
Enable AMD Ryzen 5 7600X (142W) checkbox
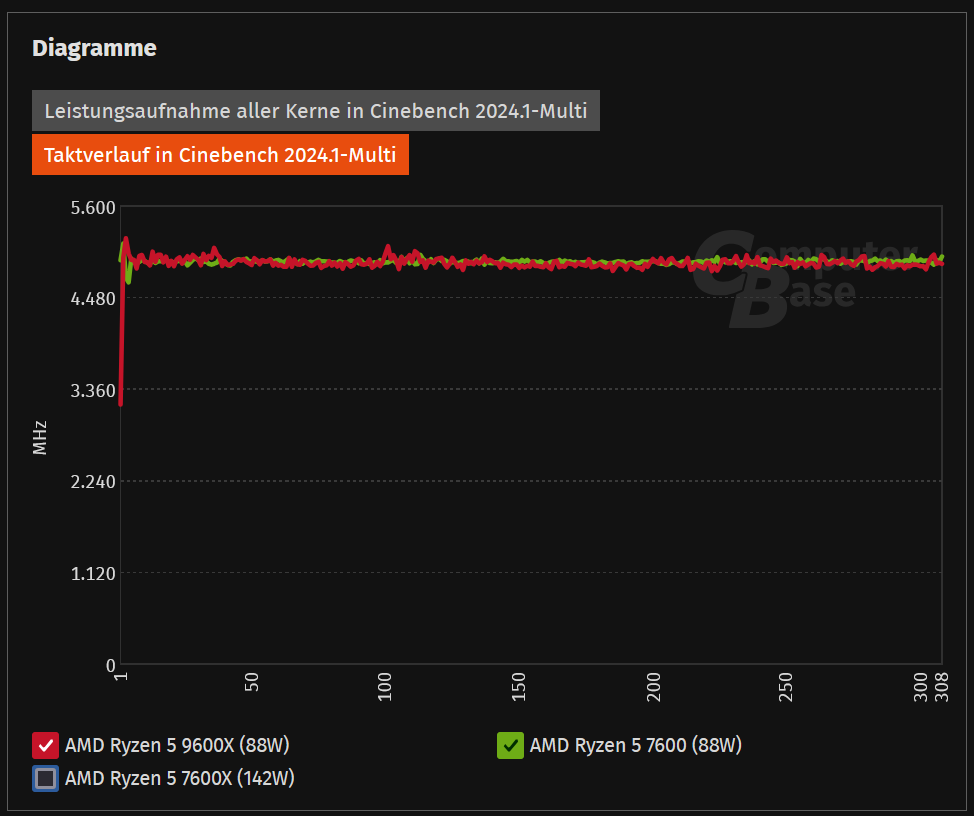tap(45, 778)
